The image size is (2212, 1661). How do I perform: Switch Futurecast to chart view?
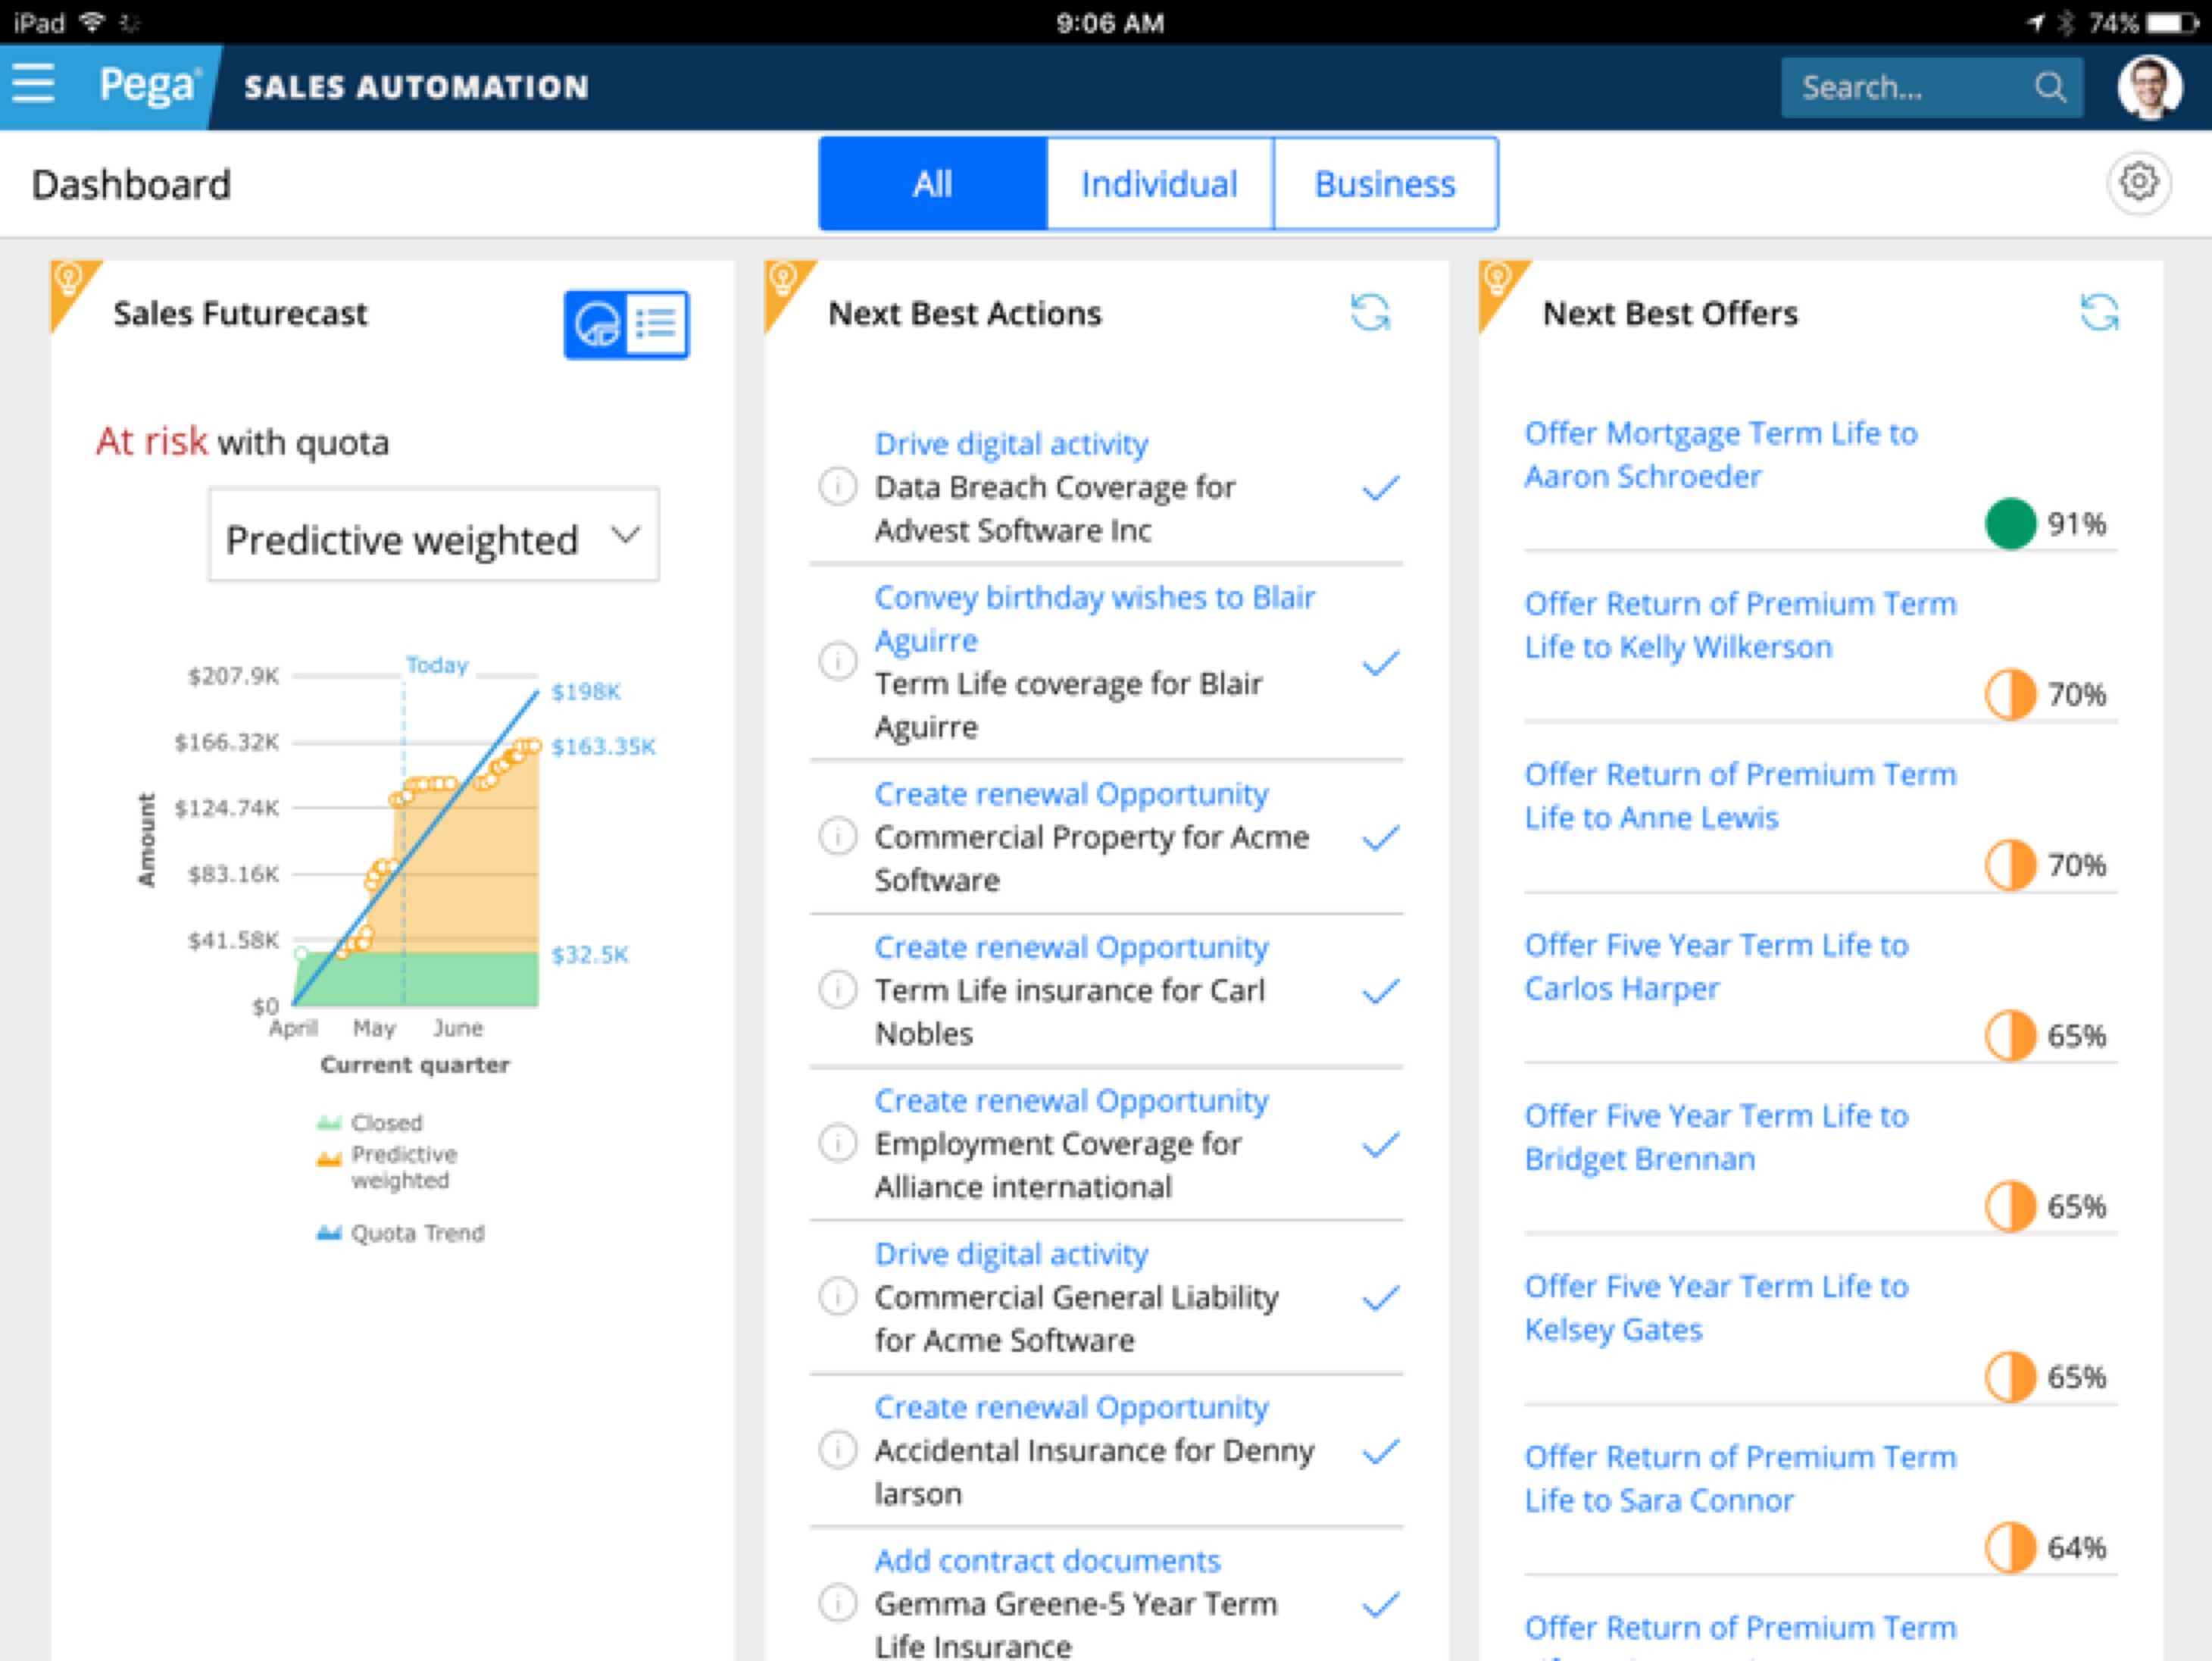(x=596, y=324)
